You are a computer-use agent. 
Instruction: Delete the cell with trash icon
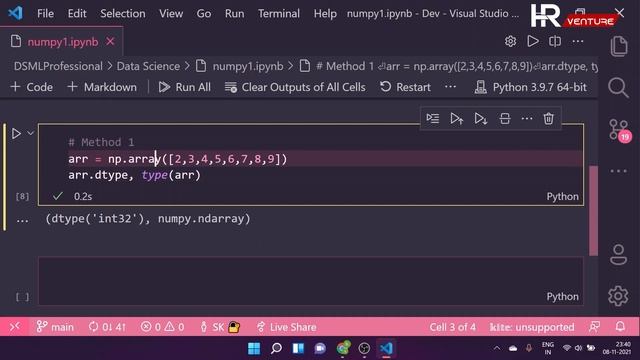click(549, 118)
